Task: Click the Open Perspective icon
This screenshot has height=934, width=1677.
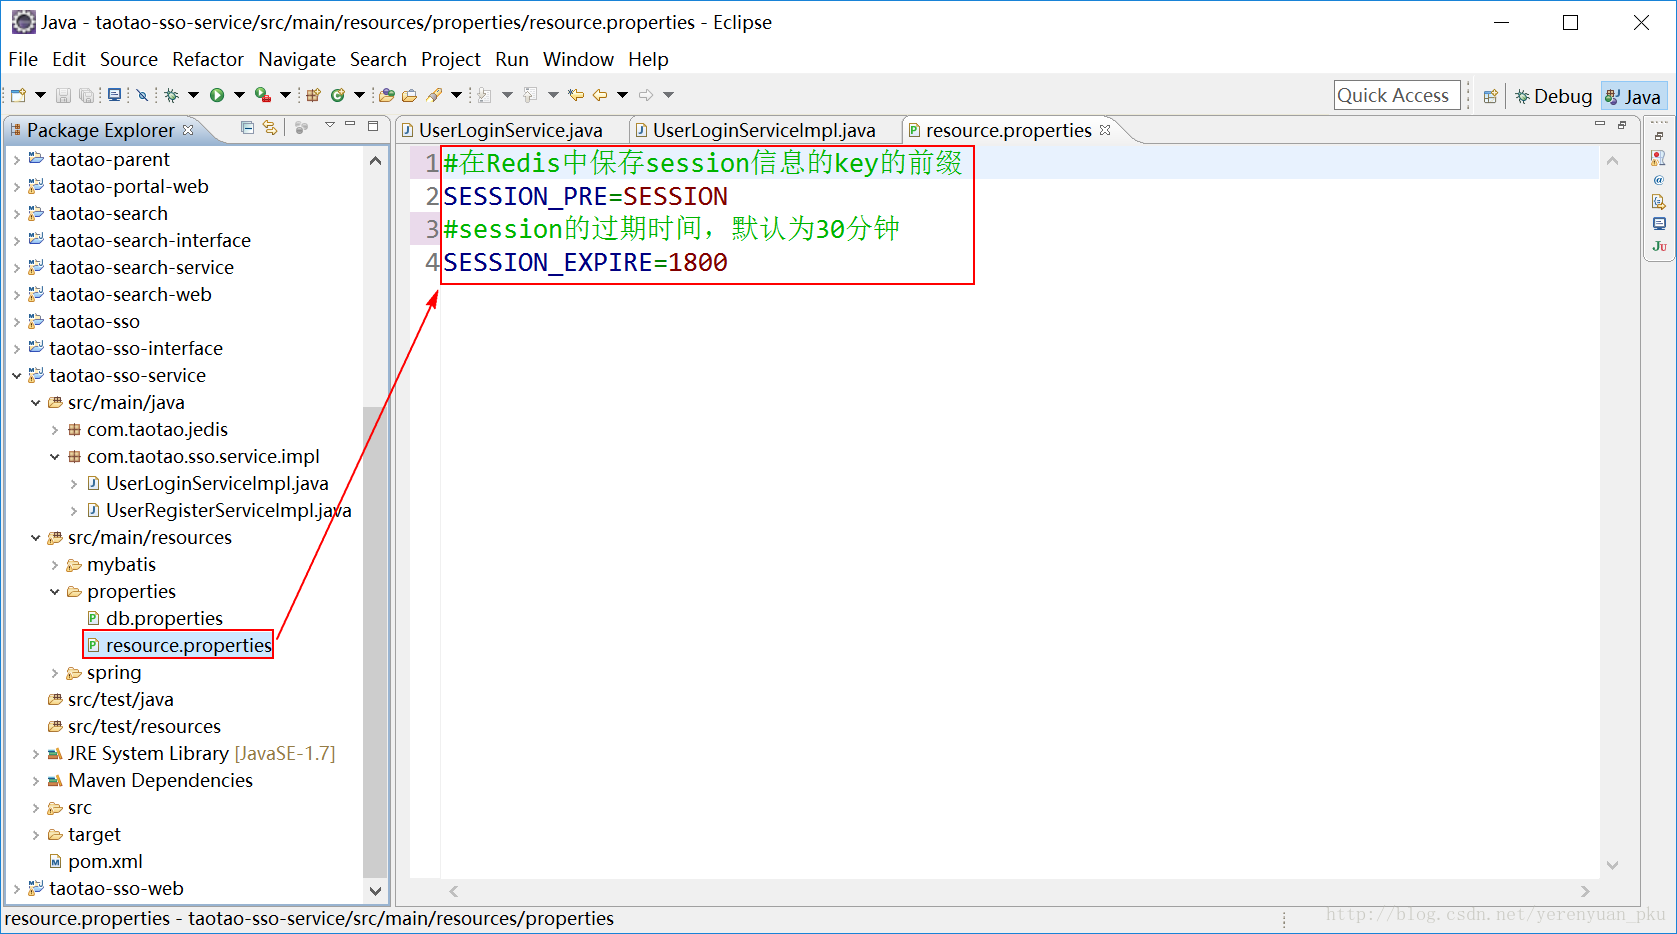Action: (1490, 96)
